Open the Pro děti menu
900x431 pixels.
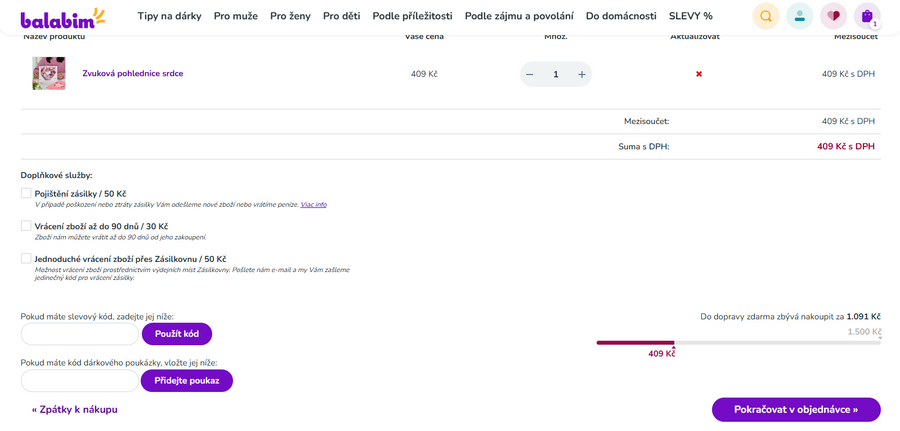coord(341,16)
